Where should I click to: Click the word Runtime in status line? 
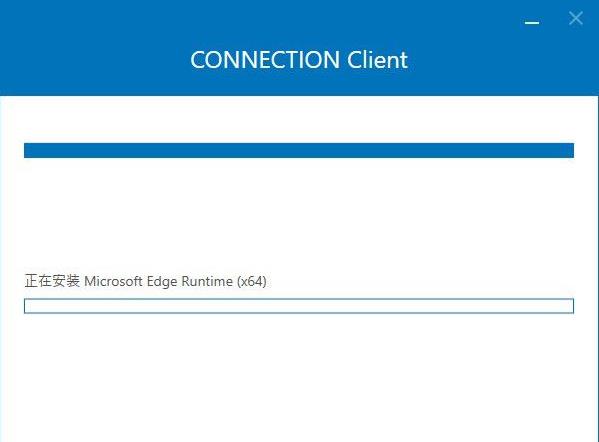point(207,282)
